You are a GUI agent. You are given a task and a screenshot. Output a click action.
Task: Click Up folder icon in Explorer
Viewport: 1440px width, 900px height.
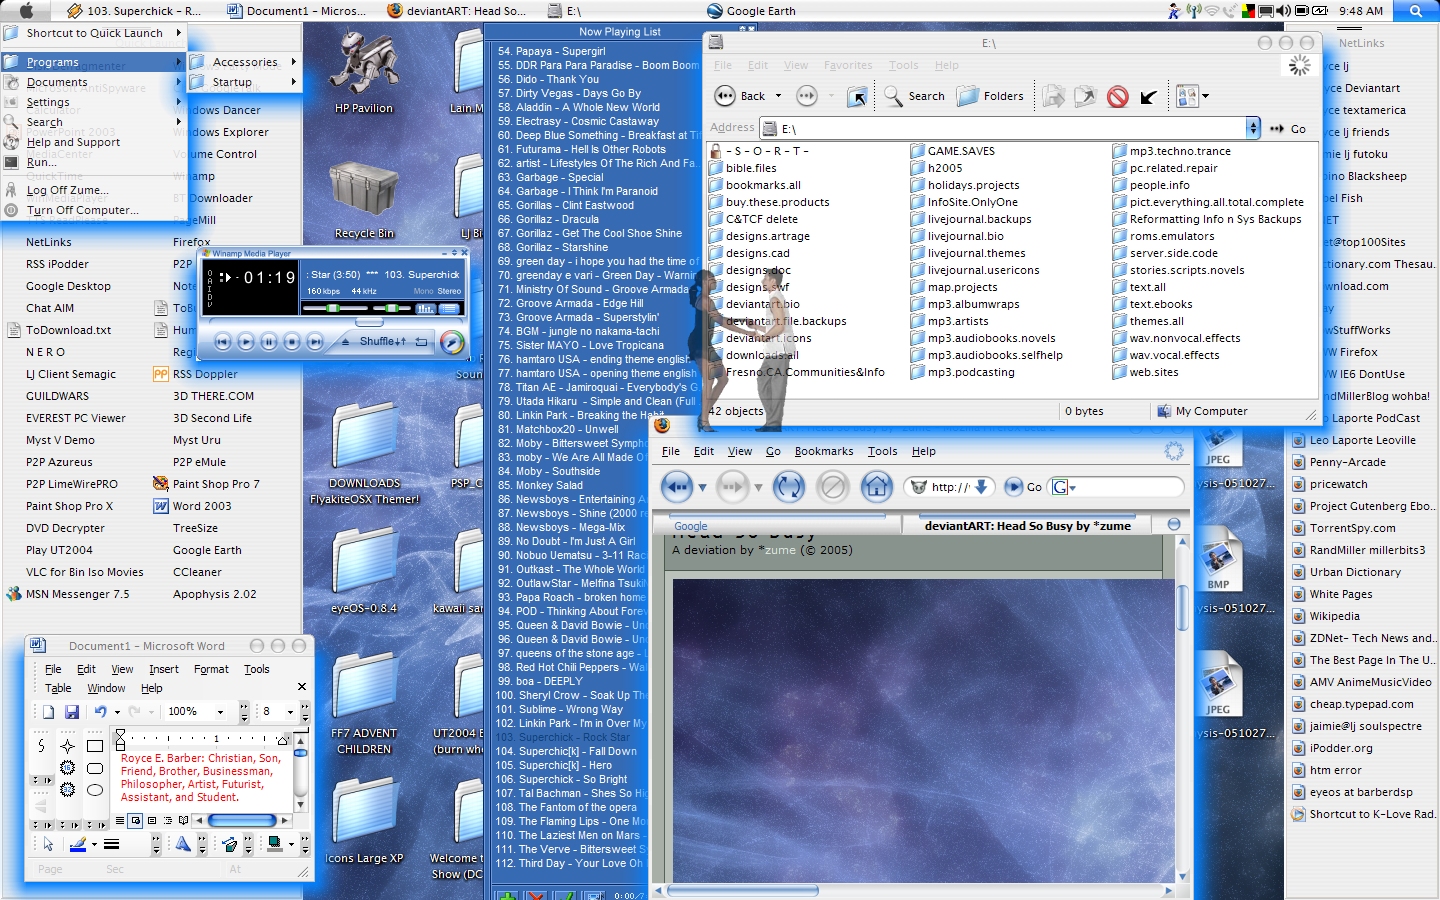pos(857,96)
